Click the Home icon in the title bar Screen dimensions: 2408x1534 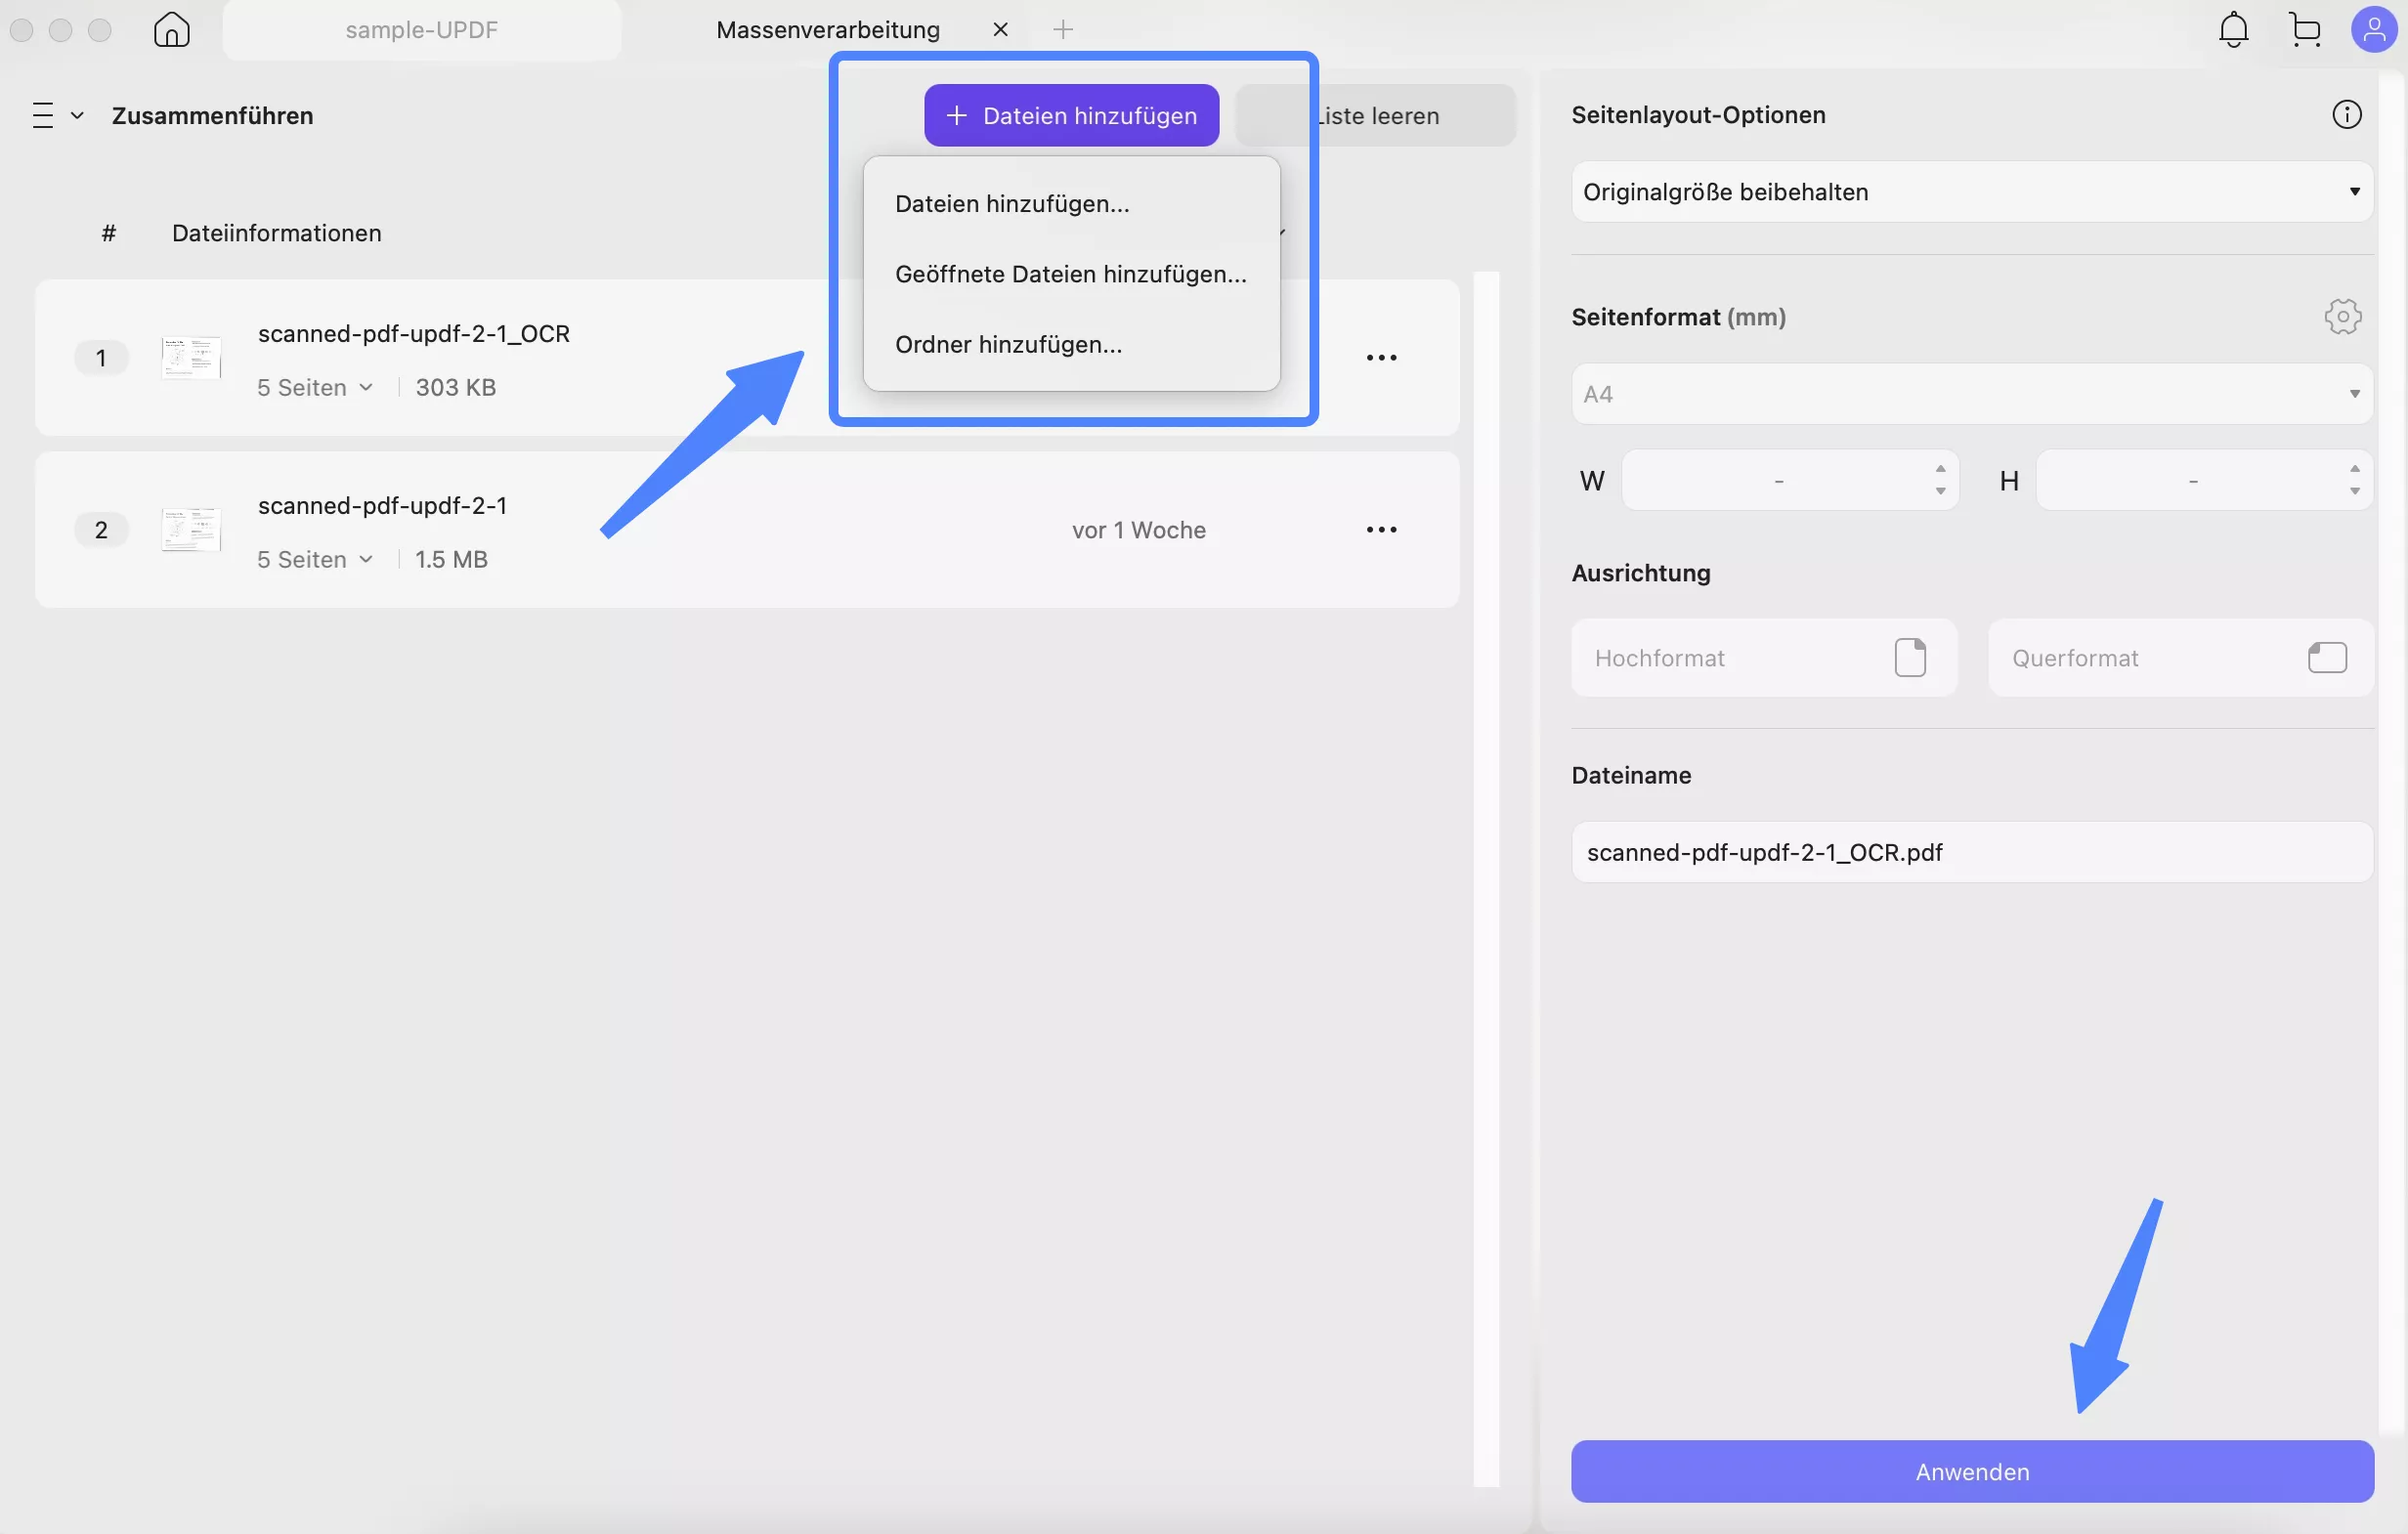171,29
